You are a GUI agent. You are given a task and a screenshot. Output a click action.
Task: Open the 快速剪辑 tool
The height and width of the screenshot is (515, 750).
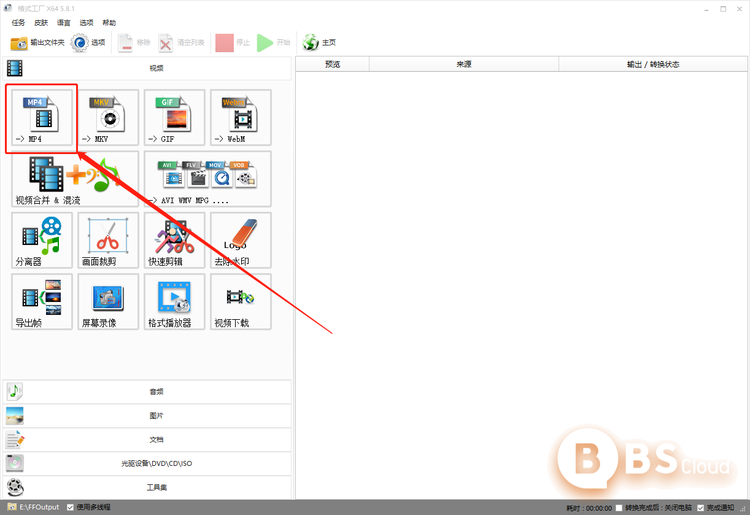click(175, 240)
